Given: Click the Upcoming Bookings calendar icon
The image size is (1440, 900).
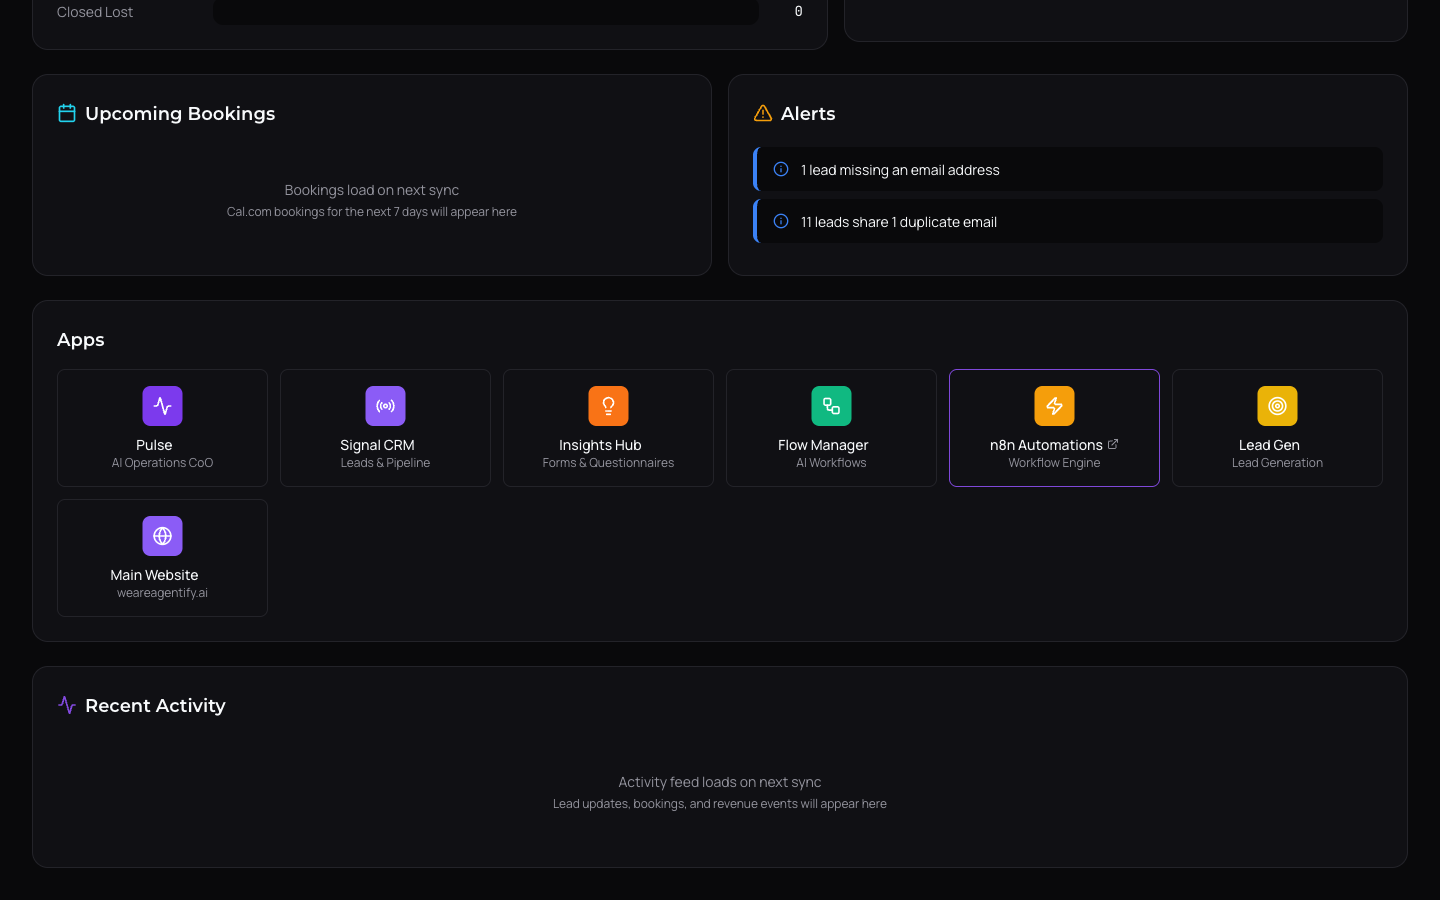Looking at the screenshot, I should coord(66,113).
